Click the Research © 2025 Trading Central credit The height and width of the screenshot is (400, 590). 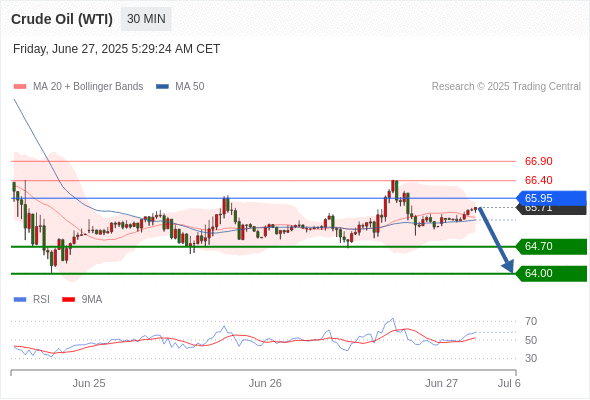point(506,87)
